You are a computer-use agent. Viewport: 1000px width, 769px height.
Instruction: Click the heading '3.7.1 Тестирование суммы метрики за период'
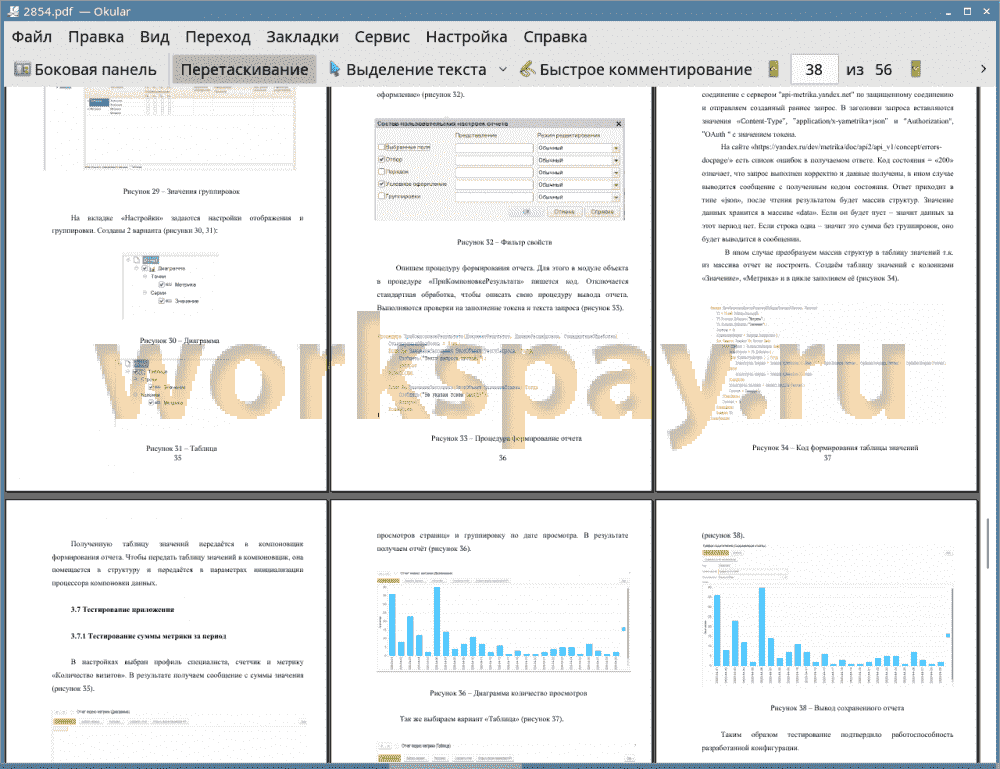(148, 636)
